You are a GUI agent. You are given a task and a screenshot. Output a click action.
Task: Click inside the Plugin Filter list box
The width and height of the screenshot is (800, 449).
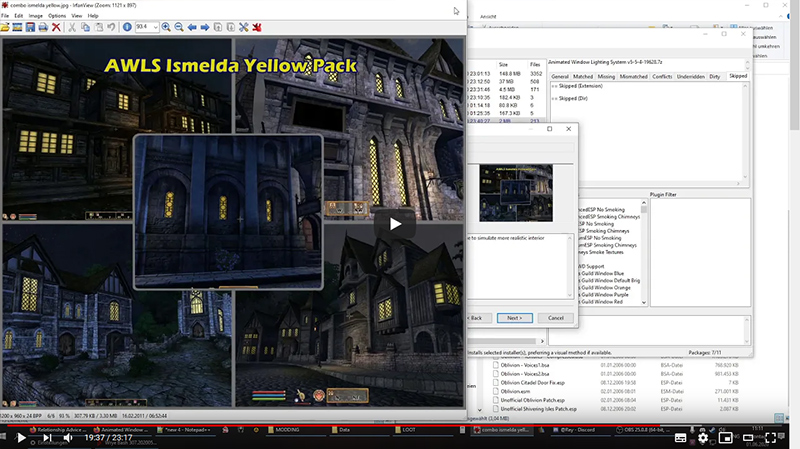[x=700, y=252]
